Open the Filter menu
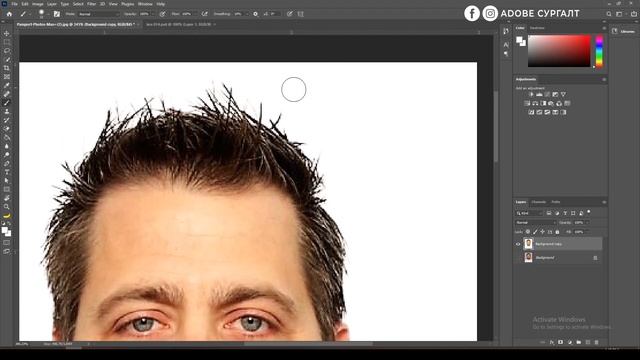Image resolution: width=640 pixels, height=360 pixels. [x=91, y=4]
